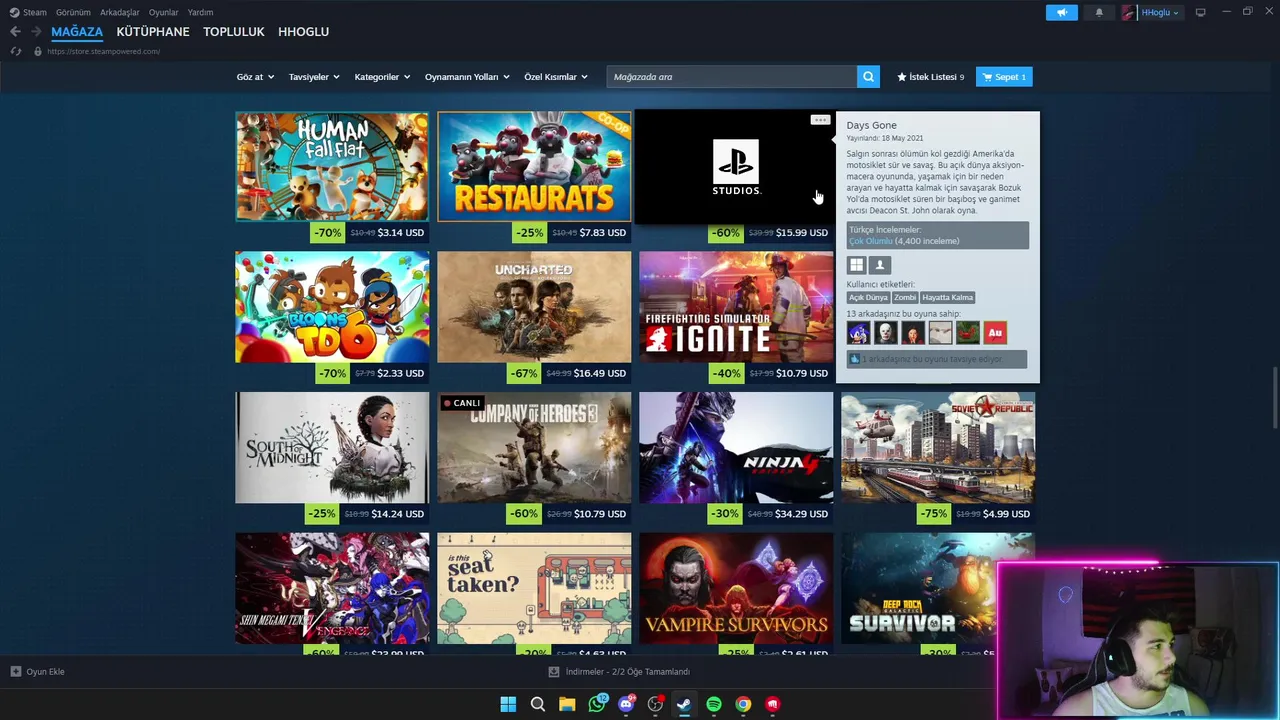This screenshot has height=720, width=1280.
Task: Open the Arkadaşlar menu
Action: (x=120, y=12)
